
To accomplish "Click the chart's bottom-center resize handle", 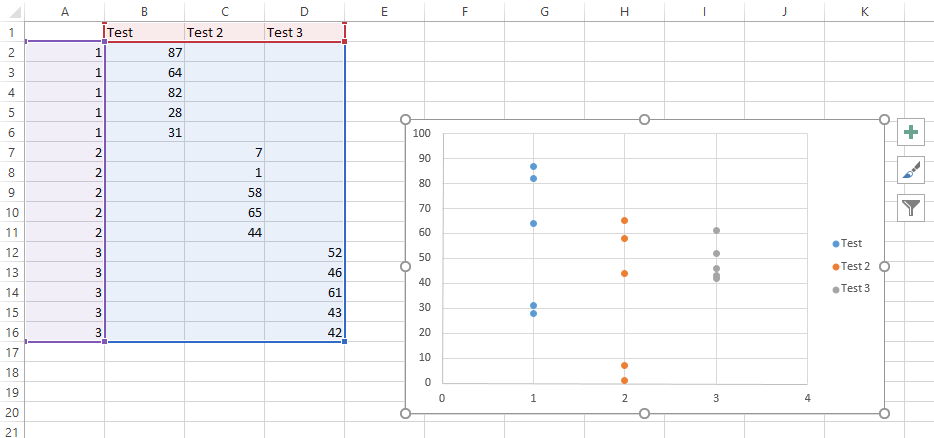I will pos(644,414).
